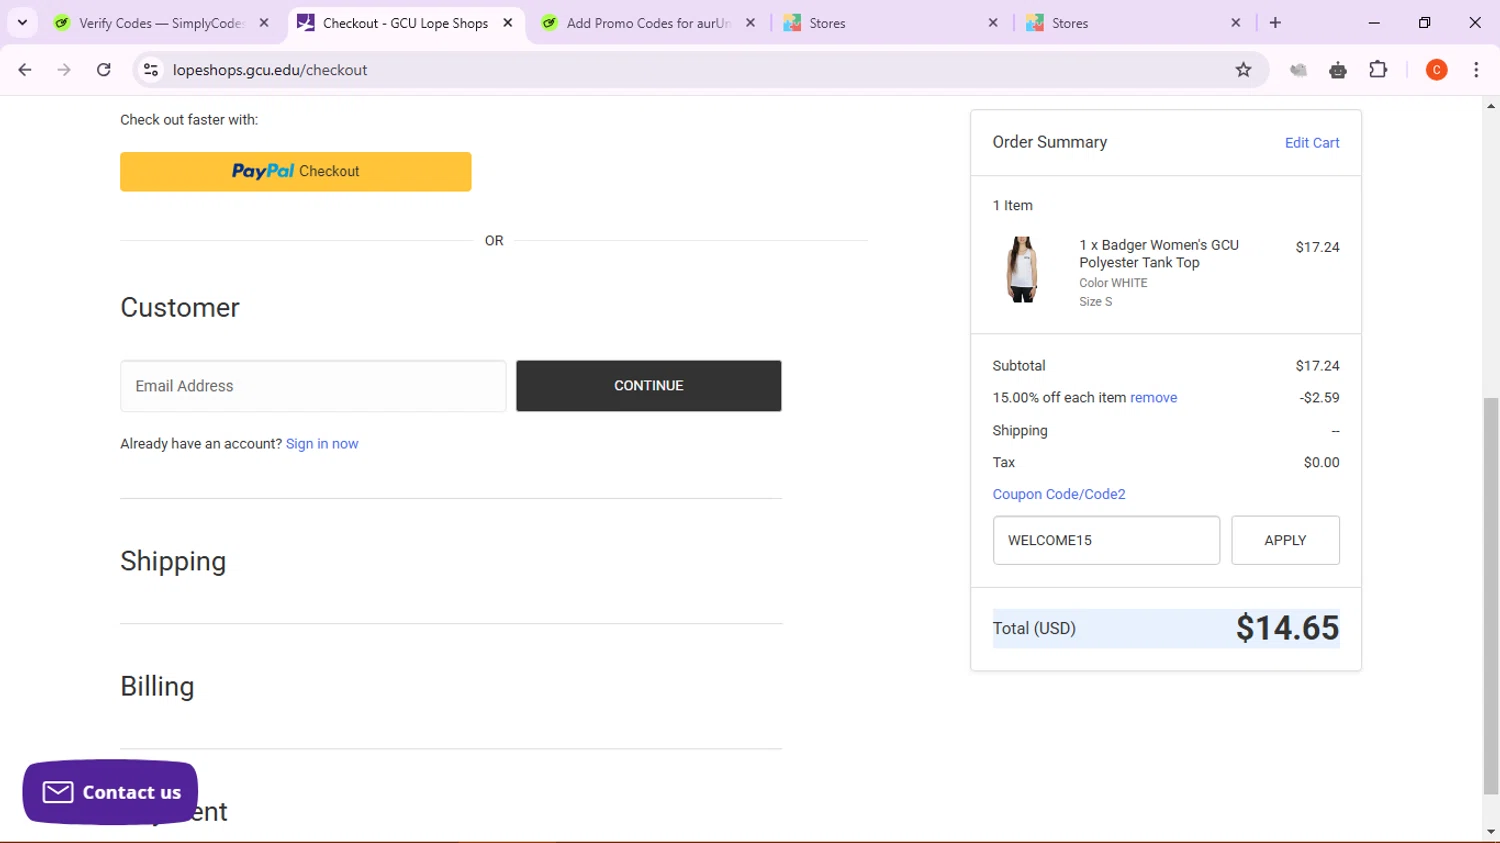Viewport: 1500px width, 843px height.
Task: Click the browser forward arrow
Action: point(64,70)
